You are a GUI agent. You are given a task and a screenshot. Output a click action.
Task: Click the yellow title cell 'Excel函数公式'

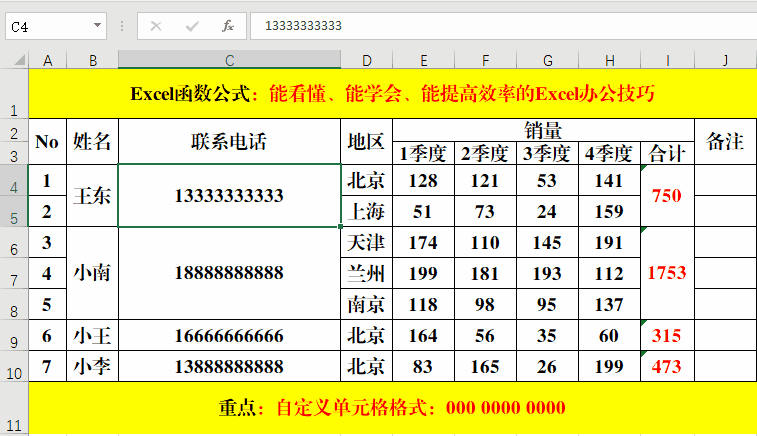coord(393,94)
